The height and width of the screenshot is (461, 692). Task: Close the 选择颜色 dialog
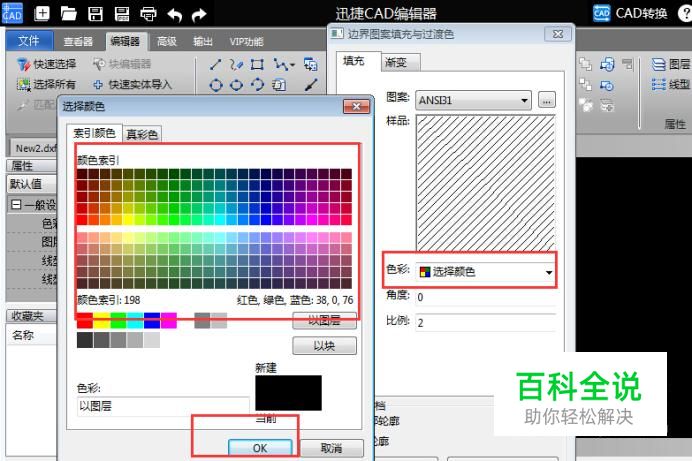356,106
